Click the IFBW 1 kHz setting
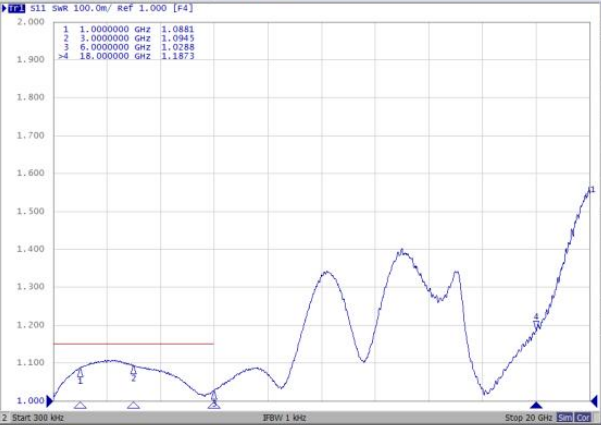The image size is (601, 425). [x=284, y=417]
